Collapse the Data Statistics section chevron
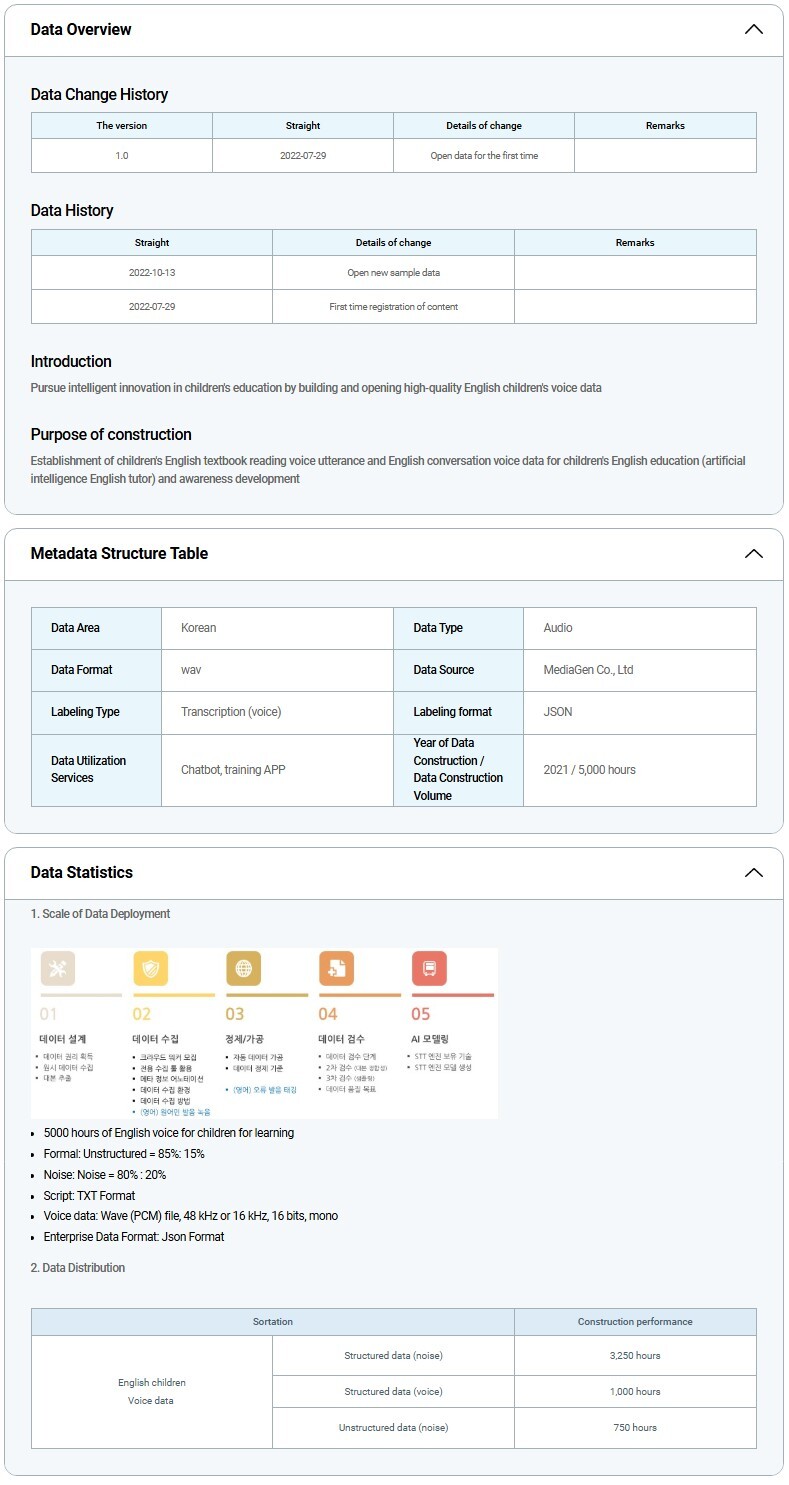This screenshot has width=789, height=1485. coord(753,873)
